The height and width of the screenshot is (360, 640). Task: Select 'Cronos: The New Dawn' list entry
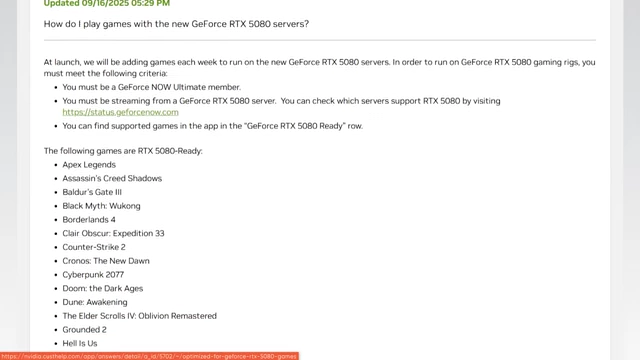point(106,261)
